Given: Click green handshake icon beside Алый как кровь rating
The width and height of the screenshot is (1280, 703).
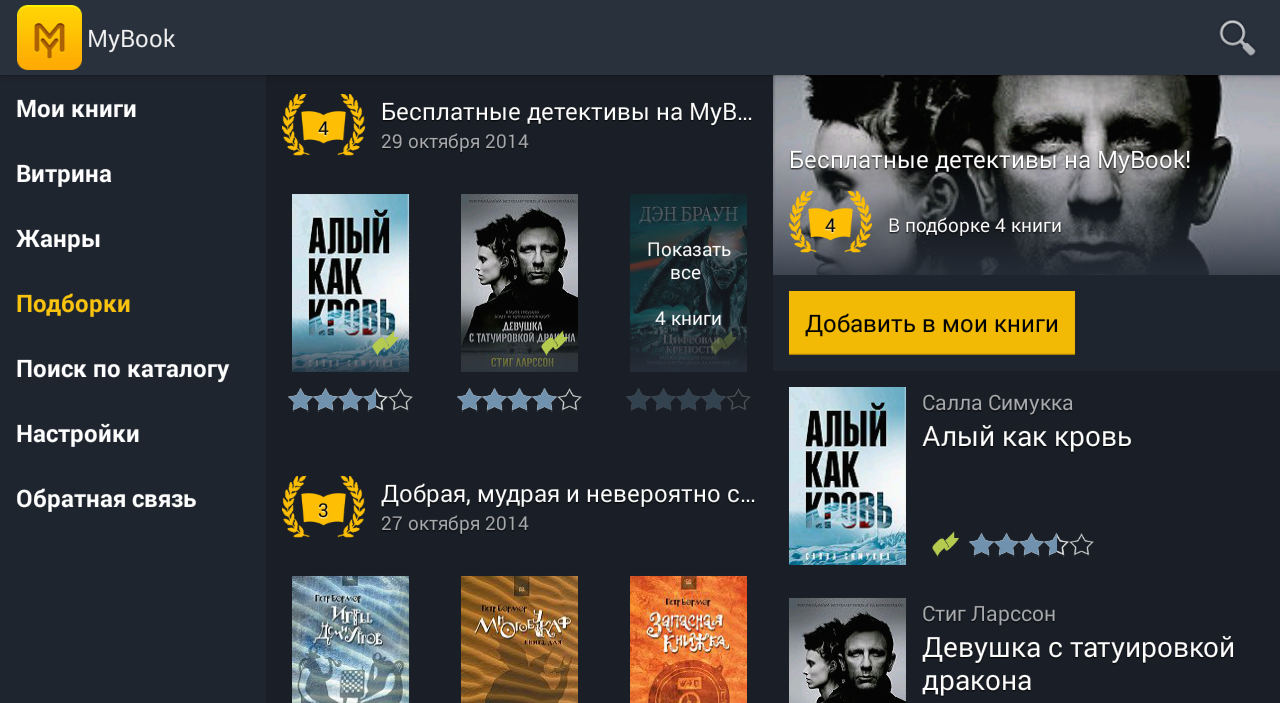Looking at the screenshot, I should [945, 544].
